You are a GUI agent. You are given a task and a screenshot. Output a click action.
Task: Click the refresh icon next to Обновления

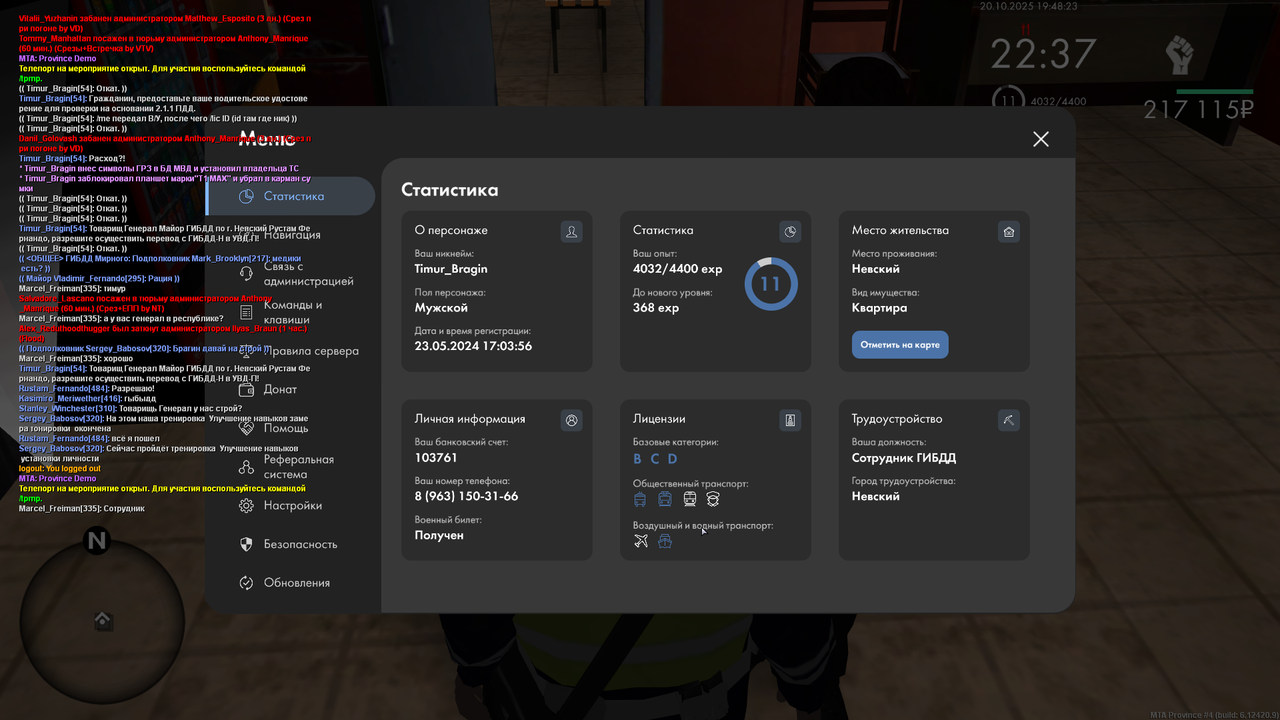[246, 583]
